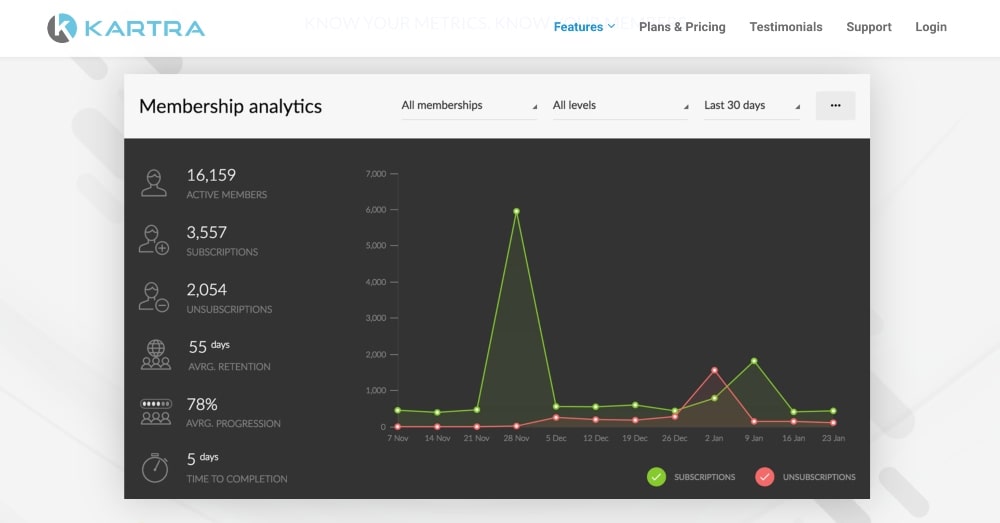Screen dimensions: 1000x523
Task: Toggle the red Unsubscriptions legend checkmark
Action: click(765, 477)
